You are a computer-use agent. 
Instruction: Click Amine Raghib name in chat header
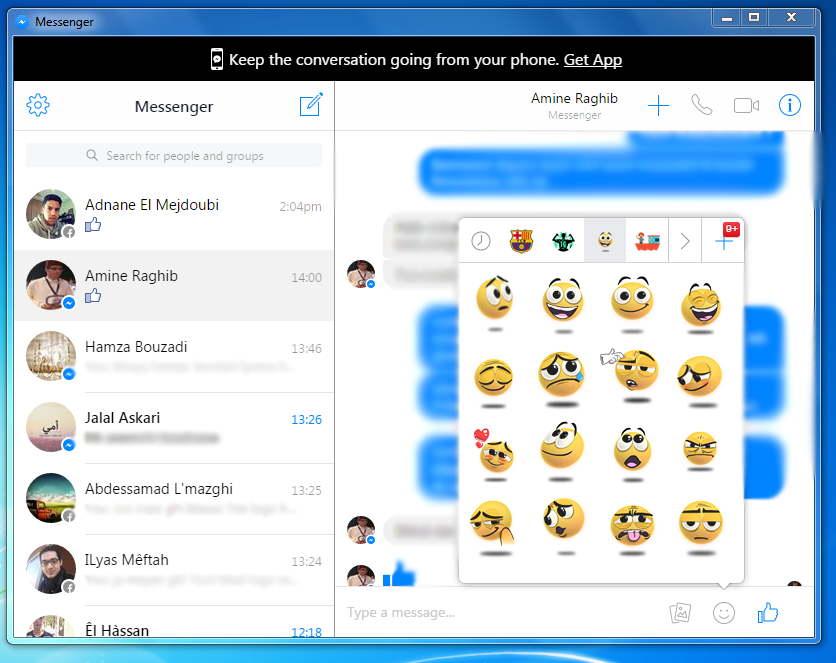(x=574, y=99)
